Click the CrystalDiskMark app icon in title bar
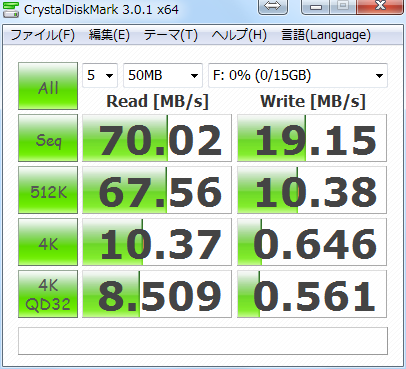 tap(11, 9)
